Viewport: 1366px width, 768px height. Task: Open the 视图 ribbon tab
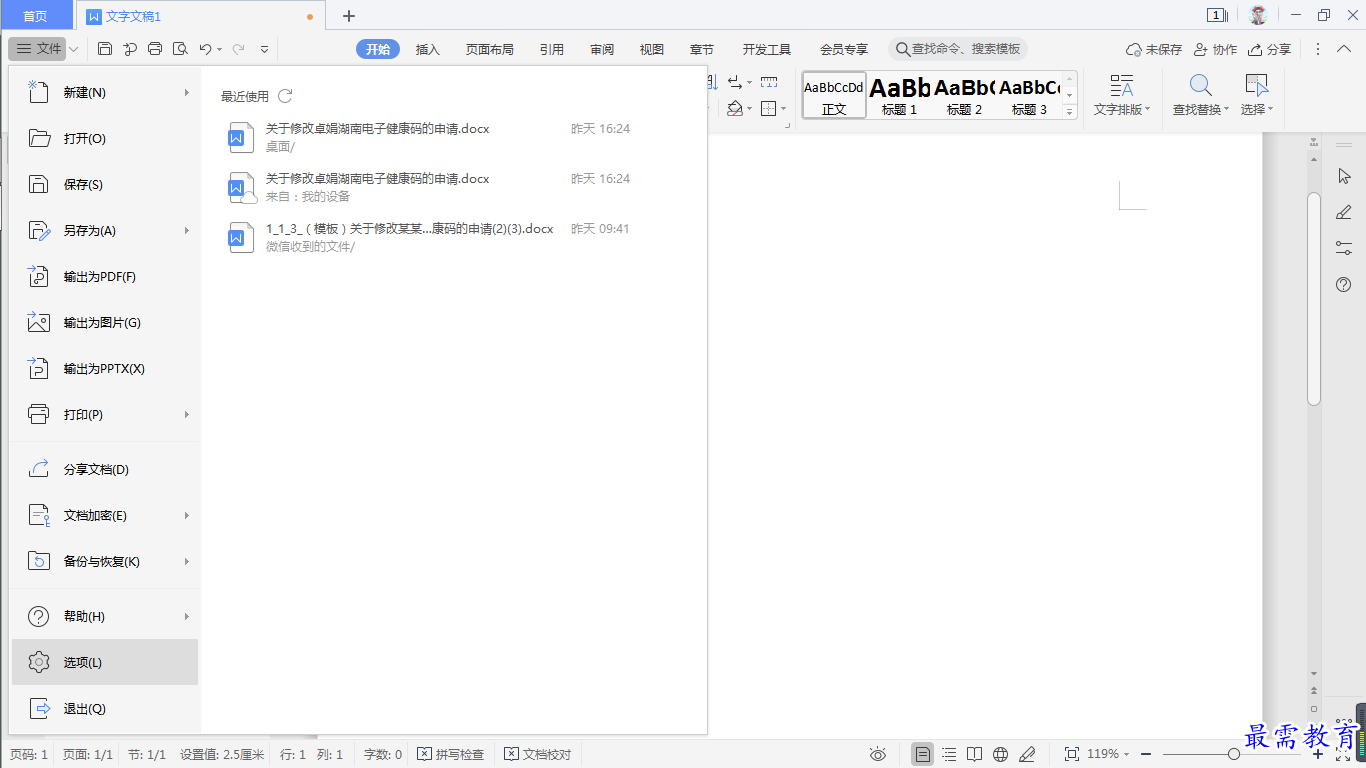(652, 49)
